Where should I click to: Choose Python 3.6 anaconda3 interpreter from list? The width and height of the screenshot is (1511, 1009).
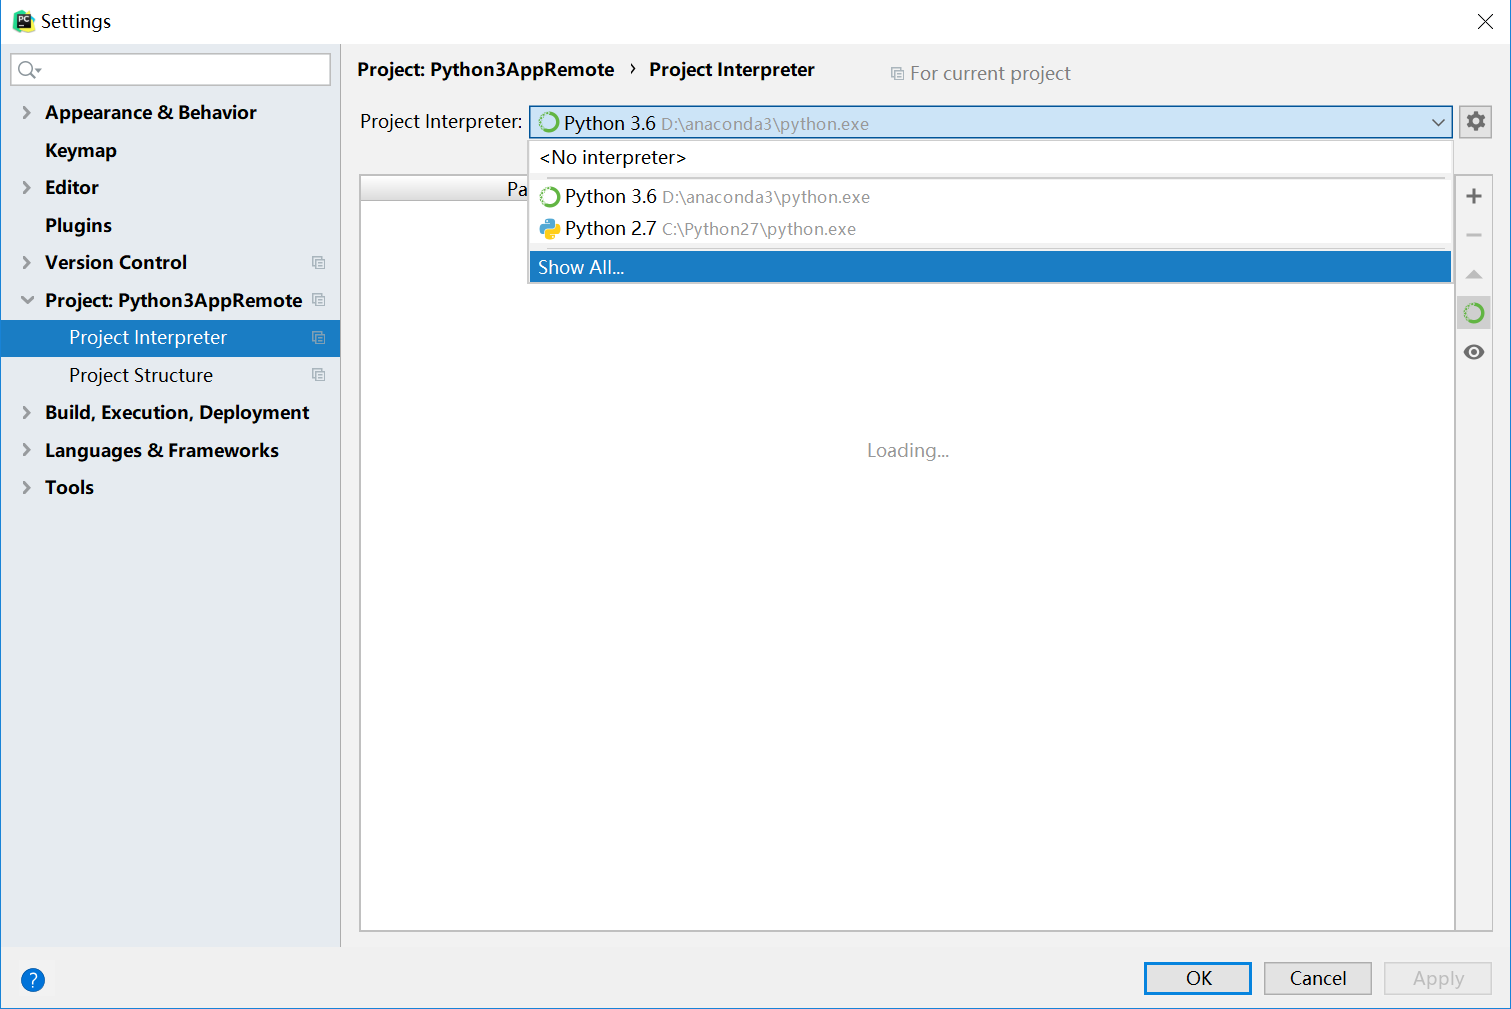point(990,197)
